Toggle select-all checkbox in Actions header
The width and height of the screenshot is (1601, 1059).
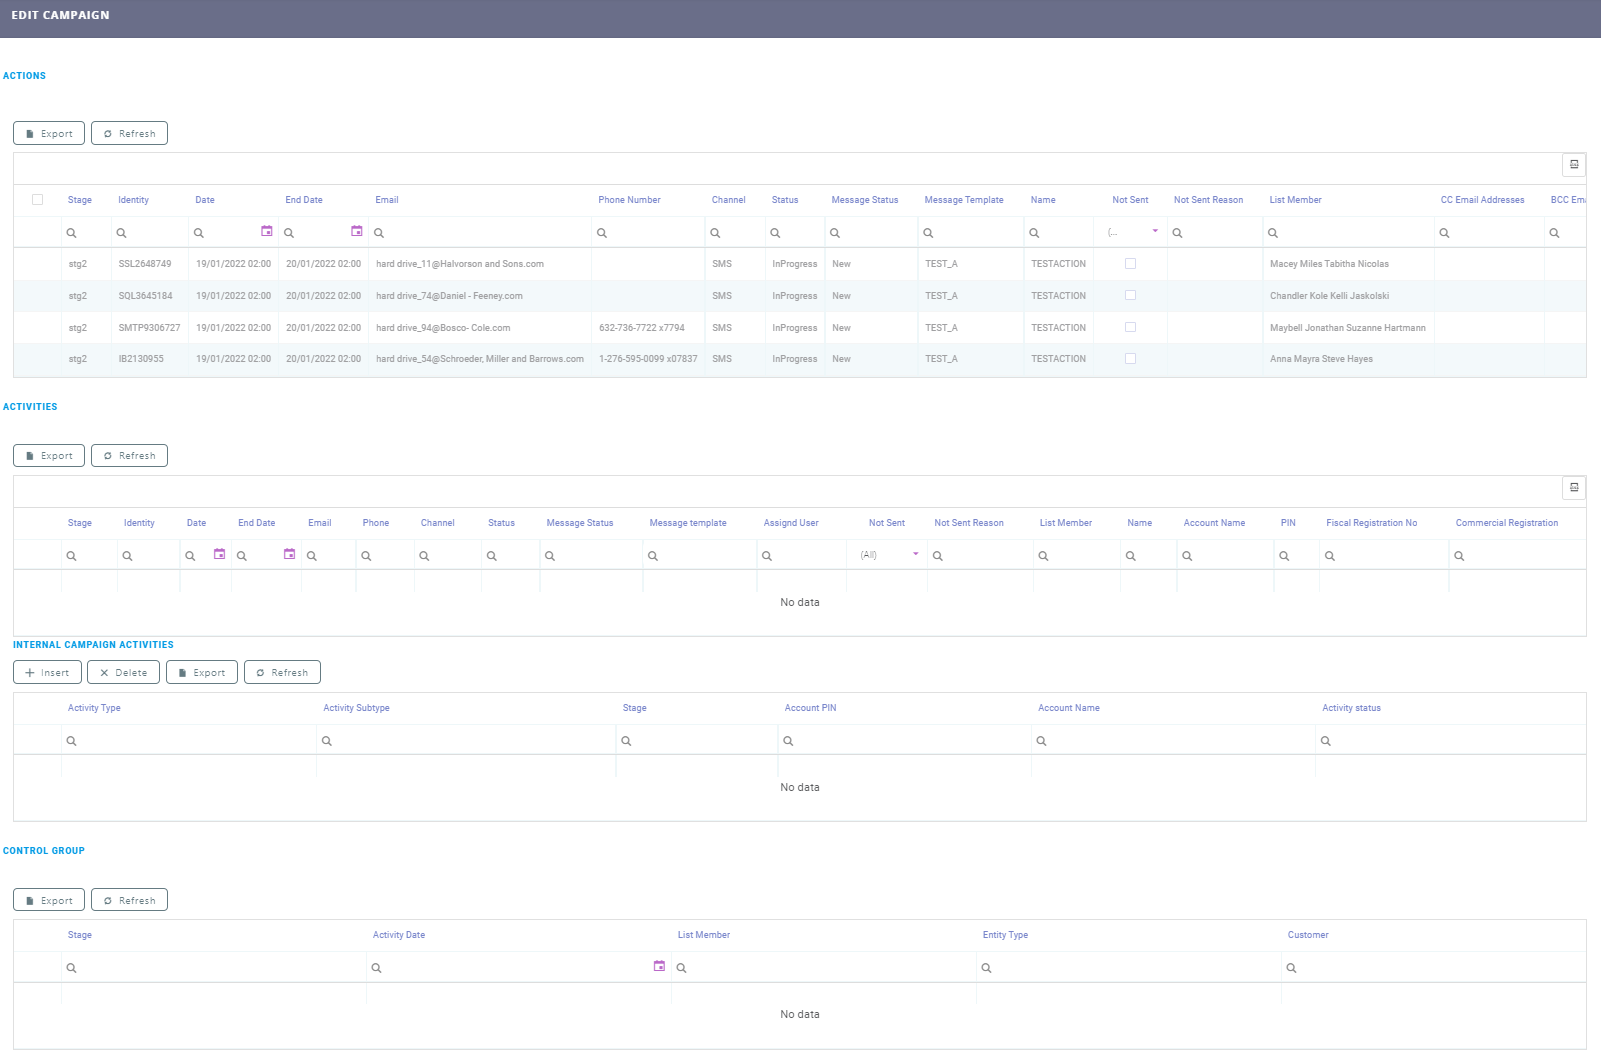click(x=38, y=200)
